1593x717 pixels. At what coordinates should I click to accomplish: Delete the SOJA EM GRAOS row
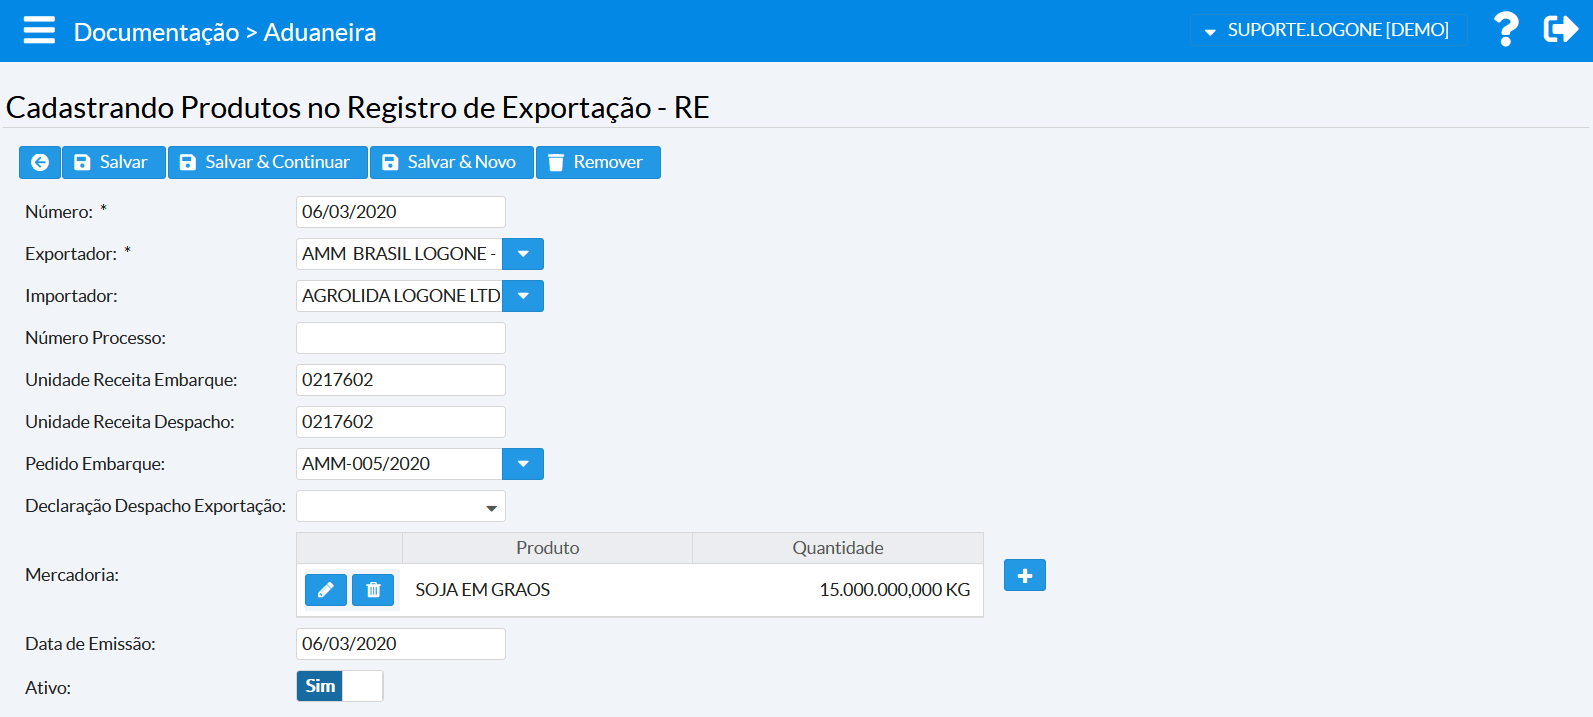[373, 590]
